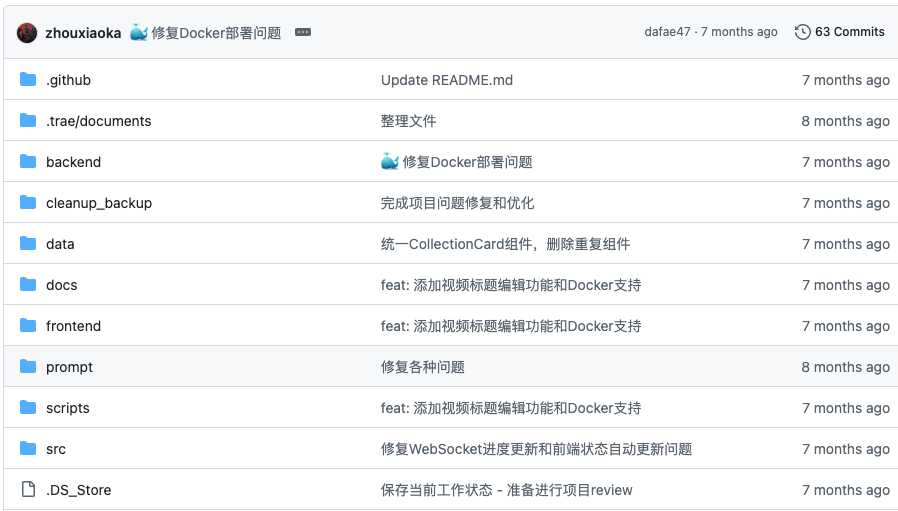Click '8 months ago' in prompt row

click(845, 367)
